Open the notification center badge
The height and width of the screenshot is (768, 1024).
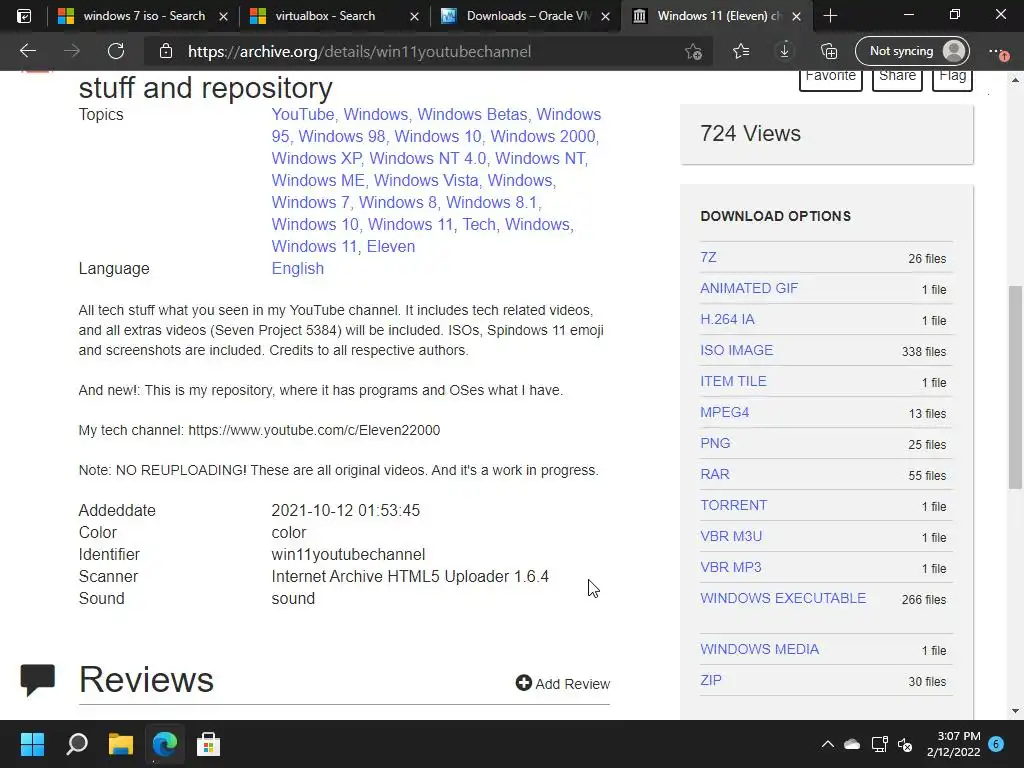tap(996, 744)
